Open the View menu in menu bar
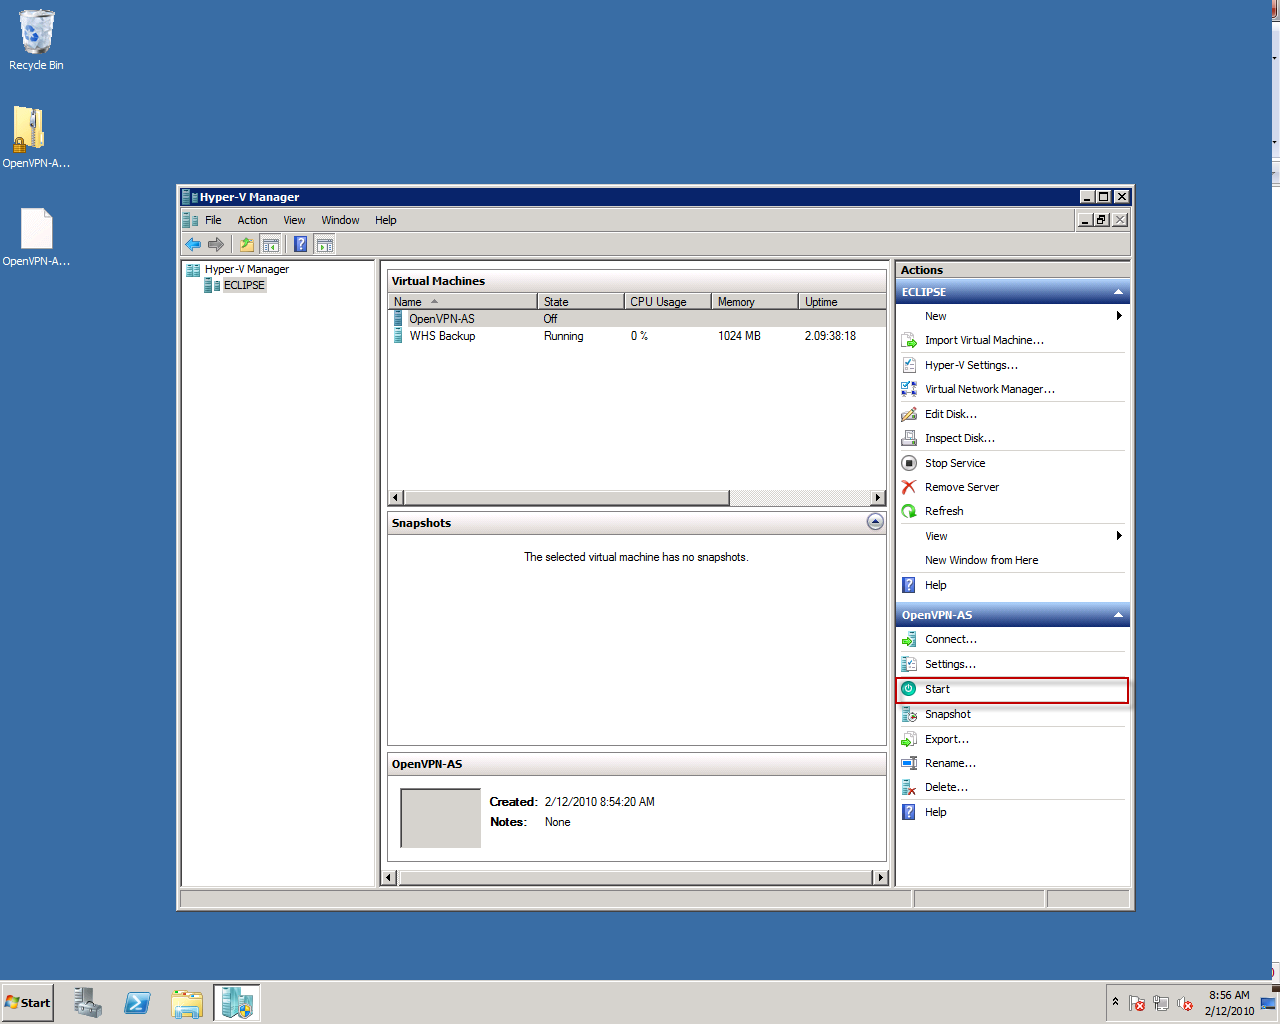Screen dimensions: 1280x1024 (x=294, y=220)
